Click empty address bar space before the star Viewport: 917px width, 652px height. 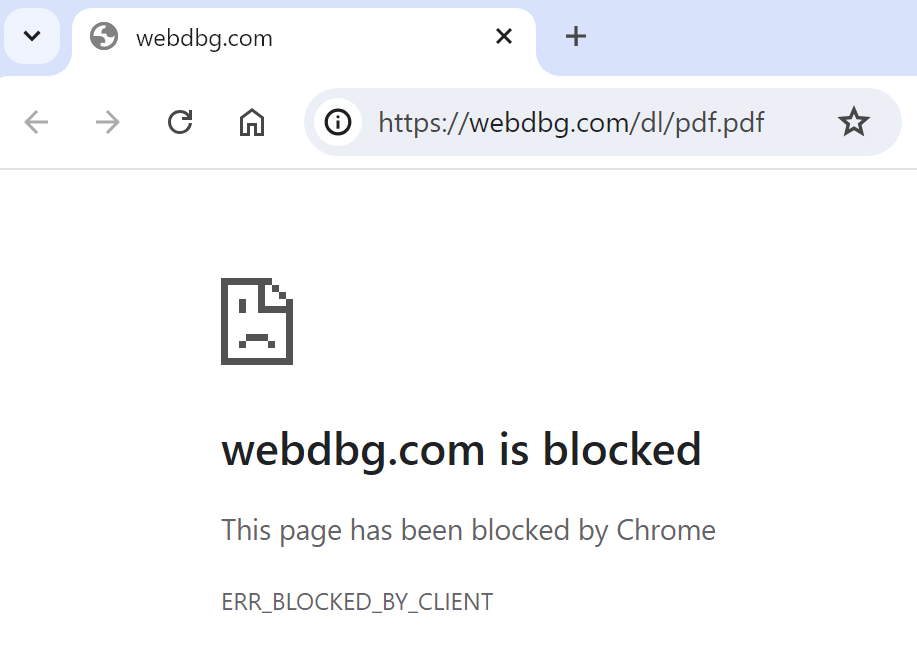(800, 122)
